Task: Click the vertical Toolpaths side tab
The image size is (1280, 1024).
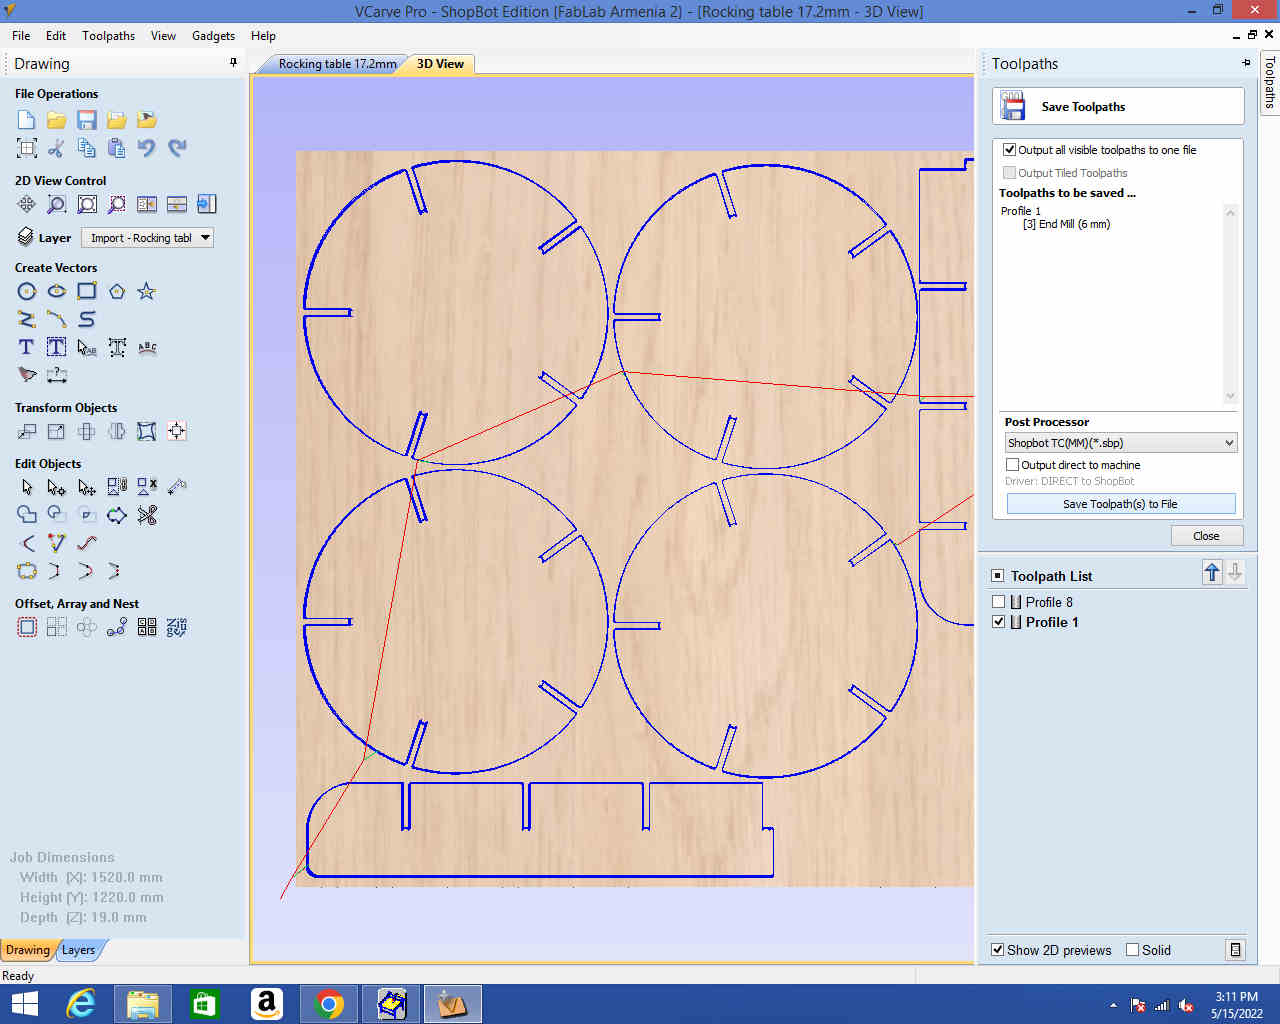Action: click(x=1270, y=82)
